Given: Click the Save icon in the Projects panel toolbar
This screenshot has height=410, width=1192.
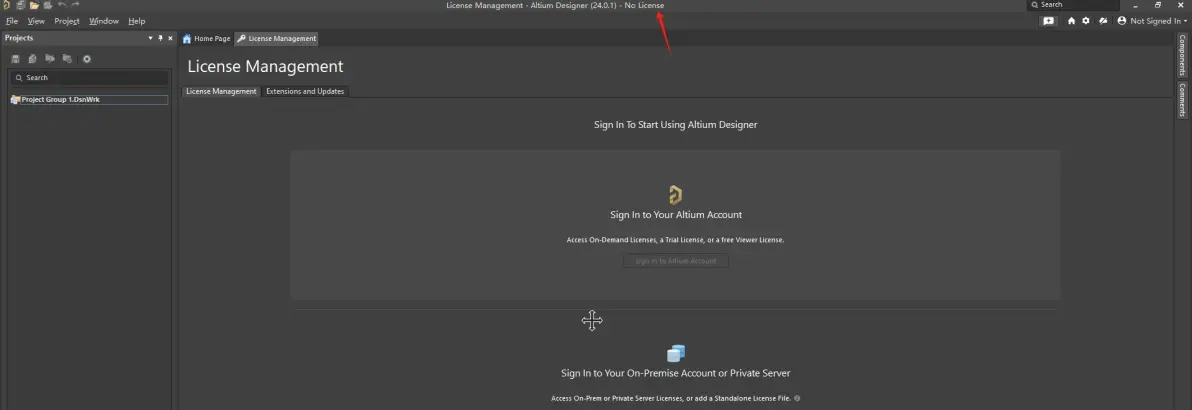Looking at the screenshot, I should pos(15,59).
